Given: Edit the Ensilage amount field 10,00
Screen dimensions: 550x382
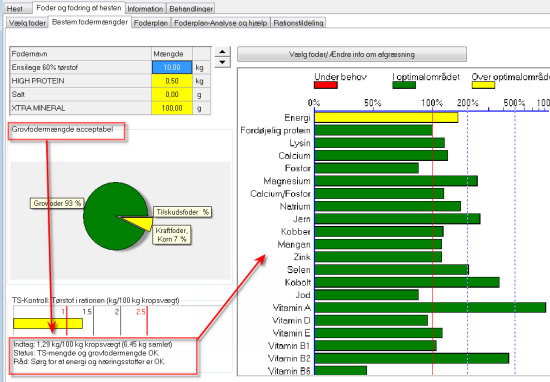Looking at the screenshot, I should tap(172, 67).
